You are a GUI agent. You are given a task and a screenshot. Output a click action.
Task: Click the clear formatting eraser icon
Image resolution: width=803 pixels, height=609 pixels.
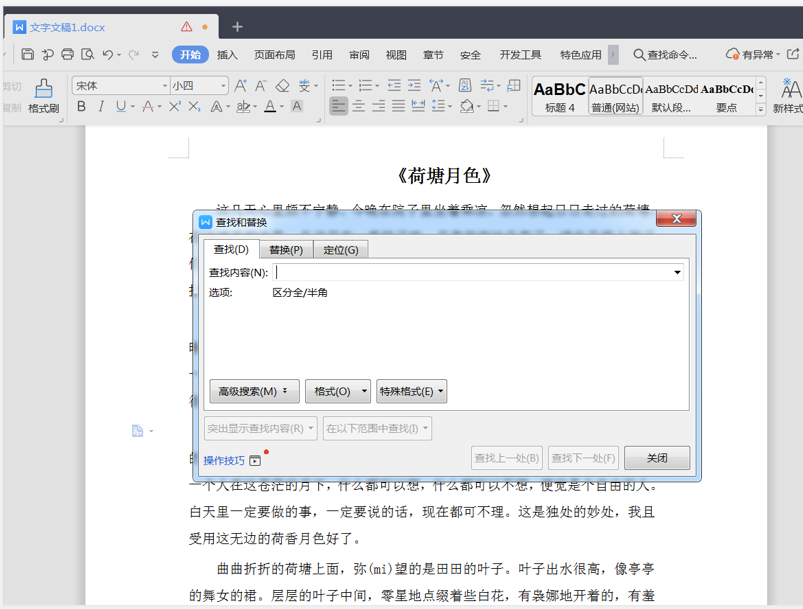[282, 86]
